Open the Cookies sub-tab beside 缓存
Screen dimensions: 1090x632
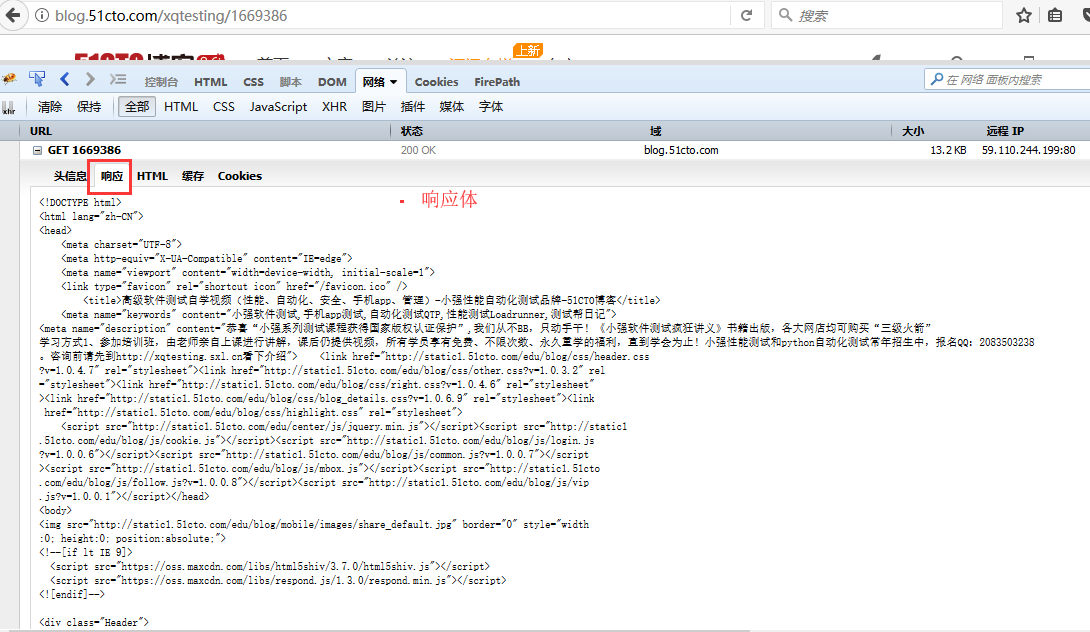240,177
